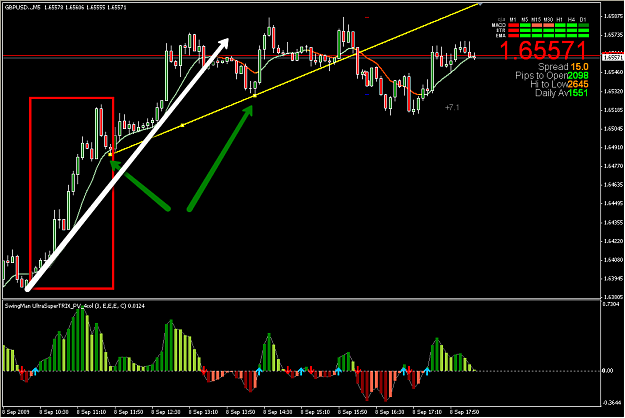Screen dimensions: 625x418
Task: Click the 8 Sep 17:50 time axis label
Action: 464,412
